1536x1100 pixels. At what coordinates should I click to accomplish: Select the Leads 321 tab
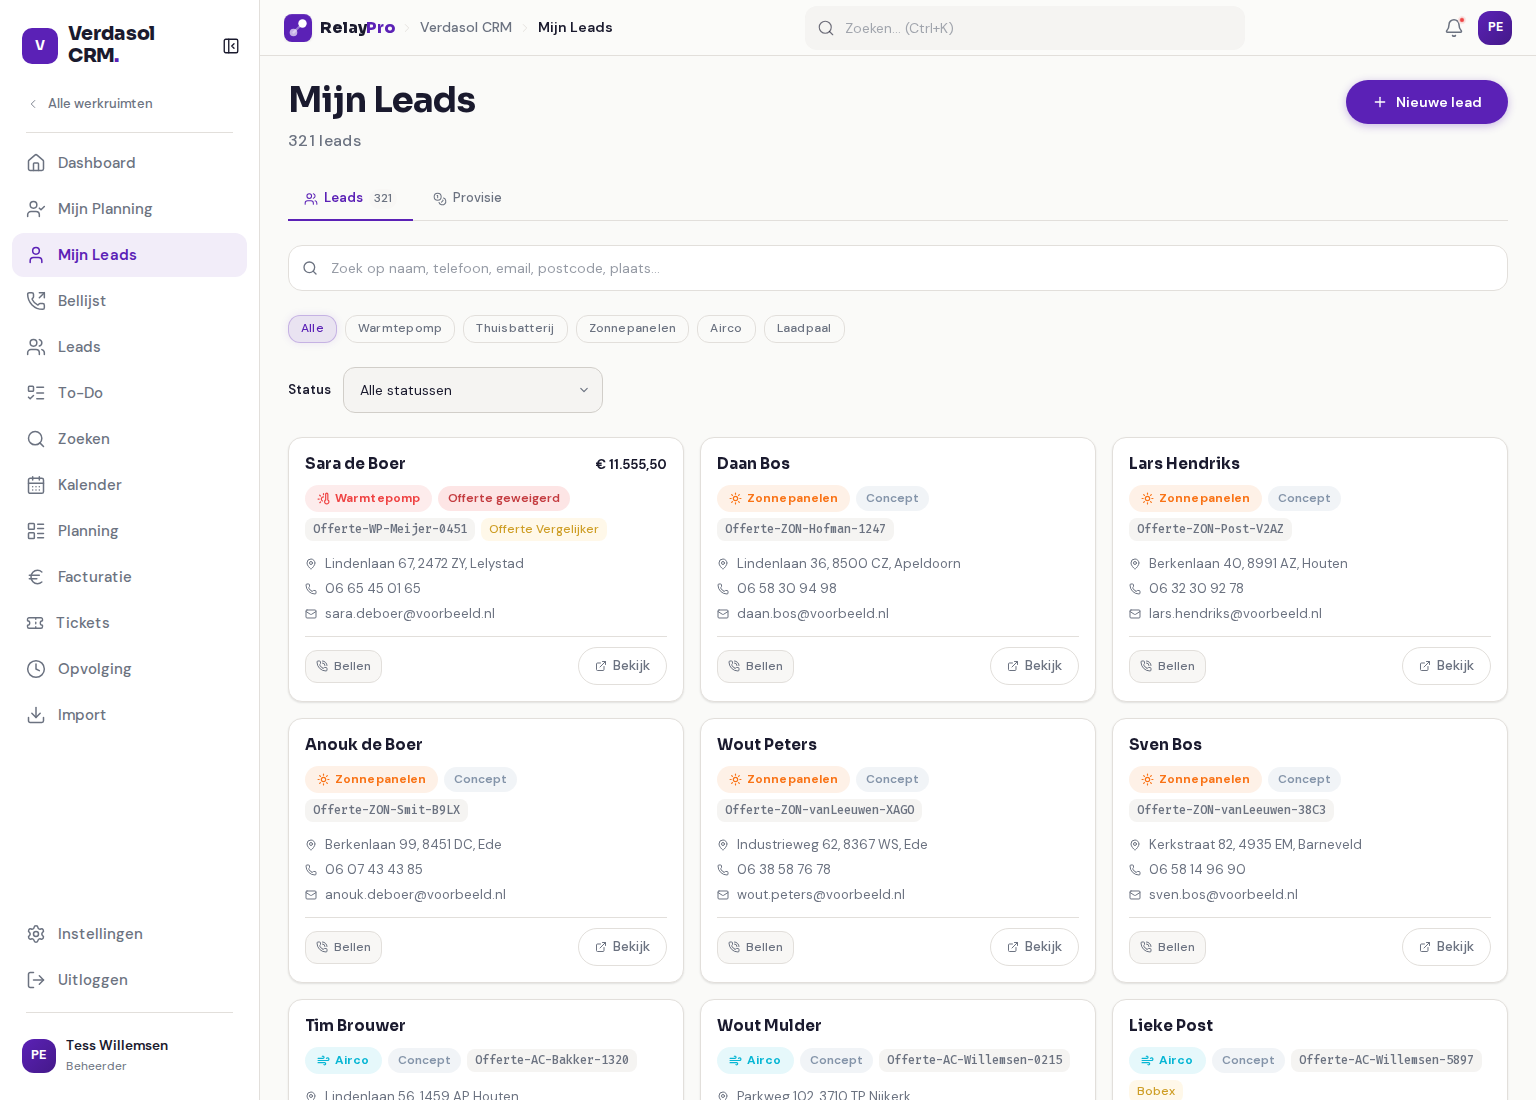pyautogui.click(x=350, y=198)
